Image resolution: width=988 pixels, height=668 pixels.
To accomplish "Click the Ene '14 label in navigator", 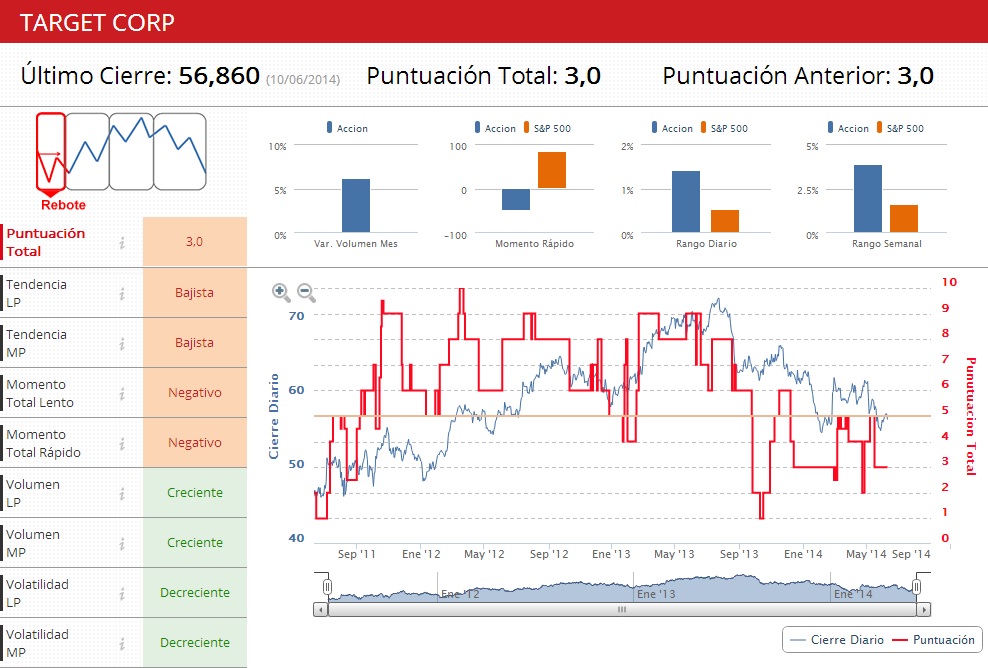I will pos(853,594).
